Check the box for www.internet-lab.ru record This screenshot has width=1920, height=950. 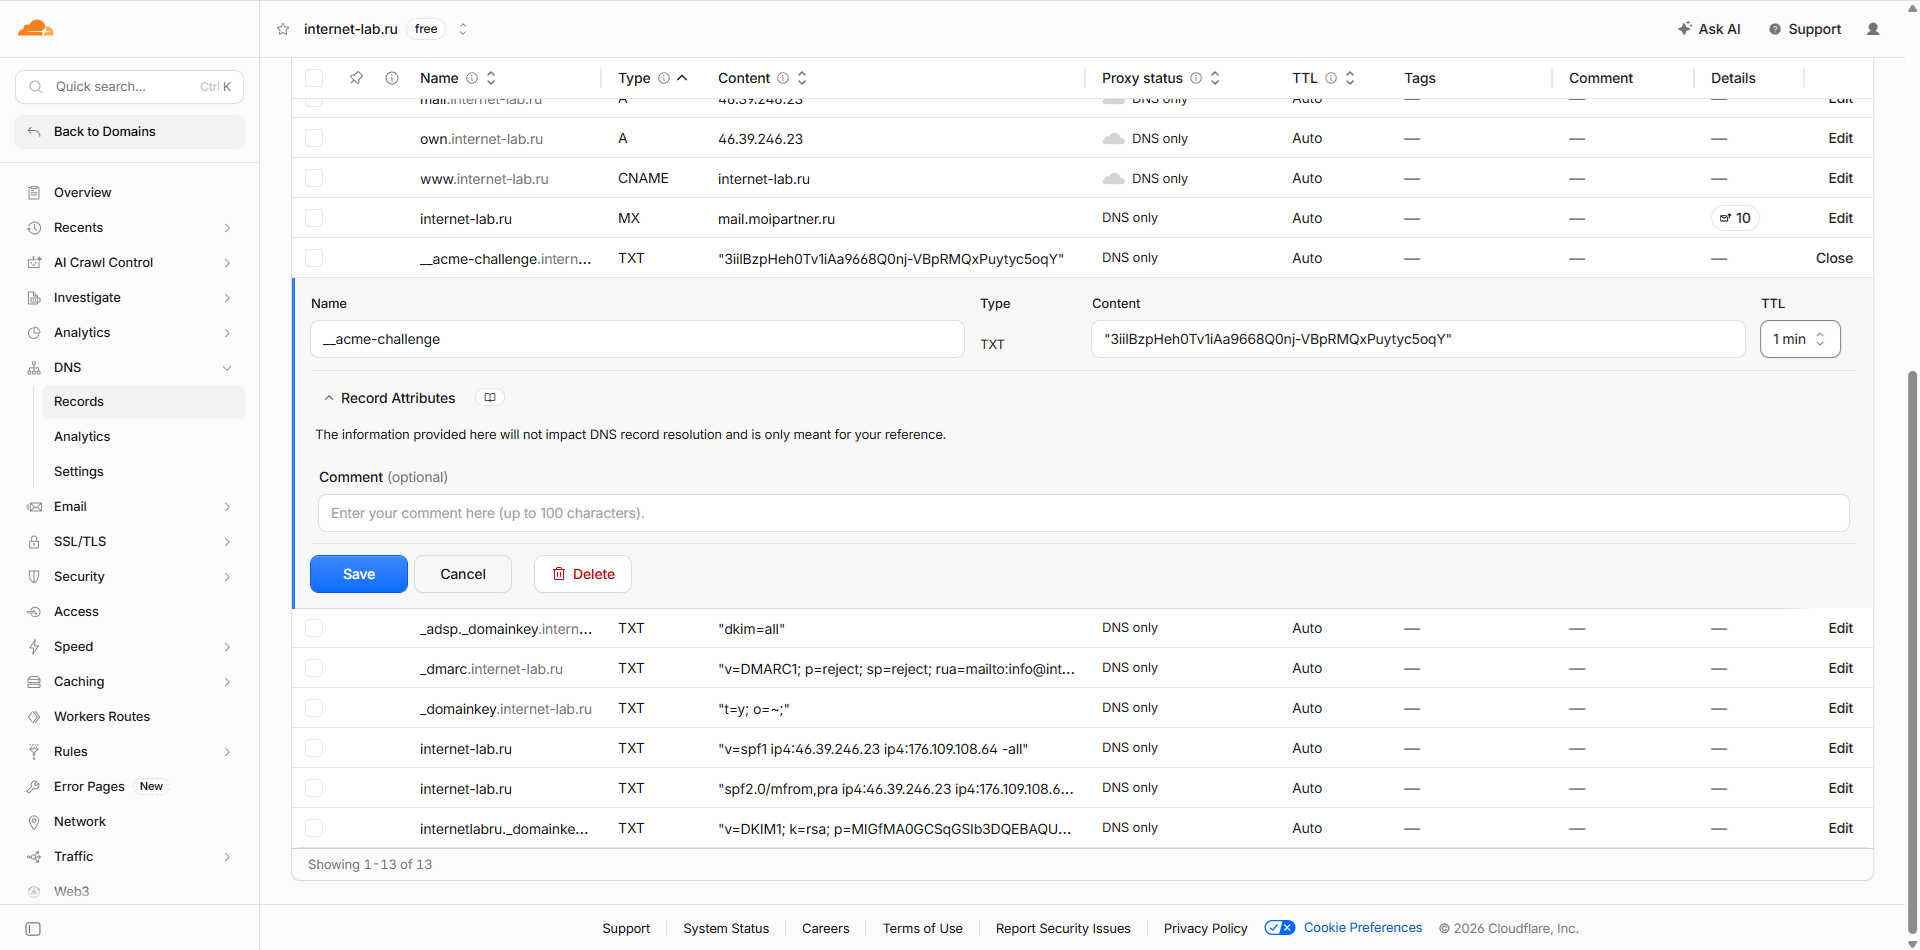pyautogui.click(x=314, y=178)
